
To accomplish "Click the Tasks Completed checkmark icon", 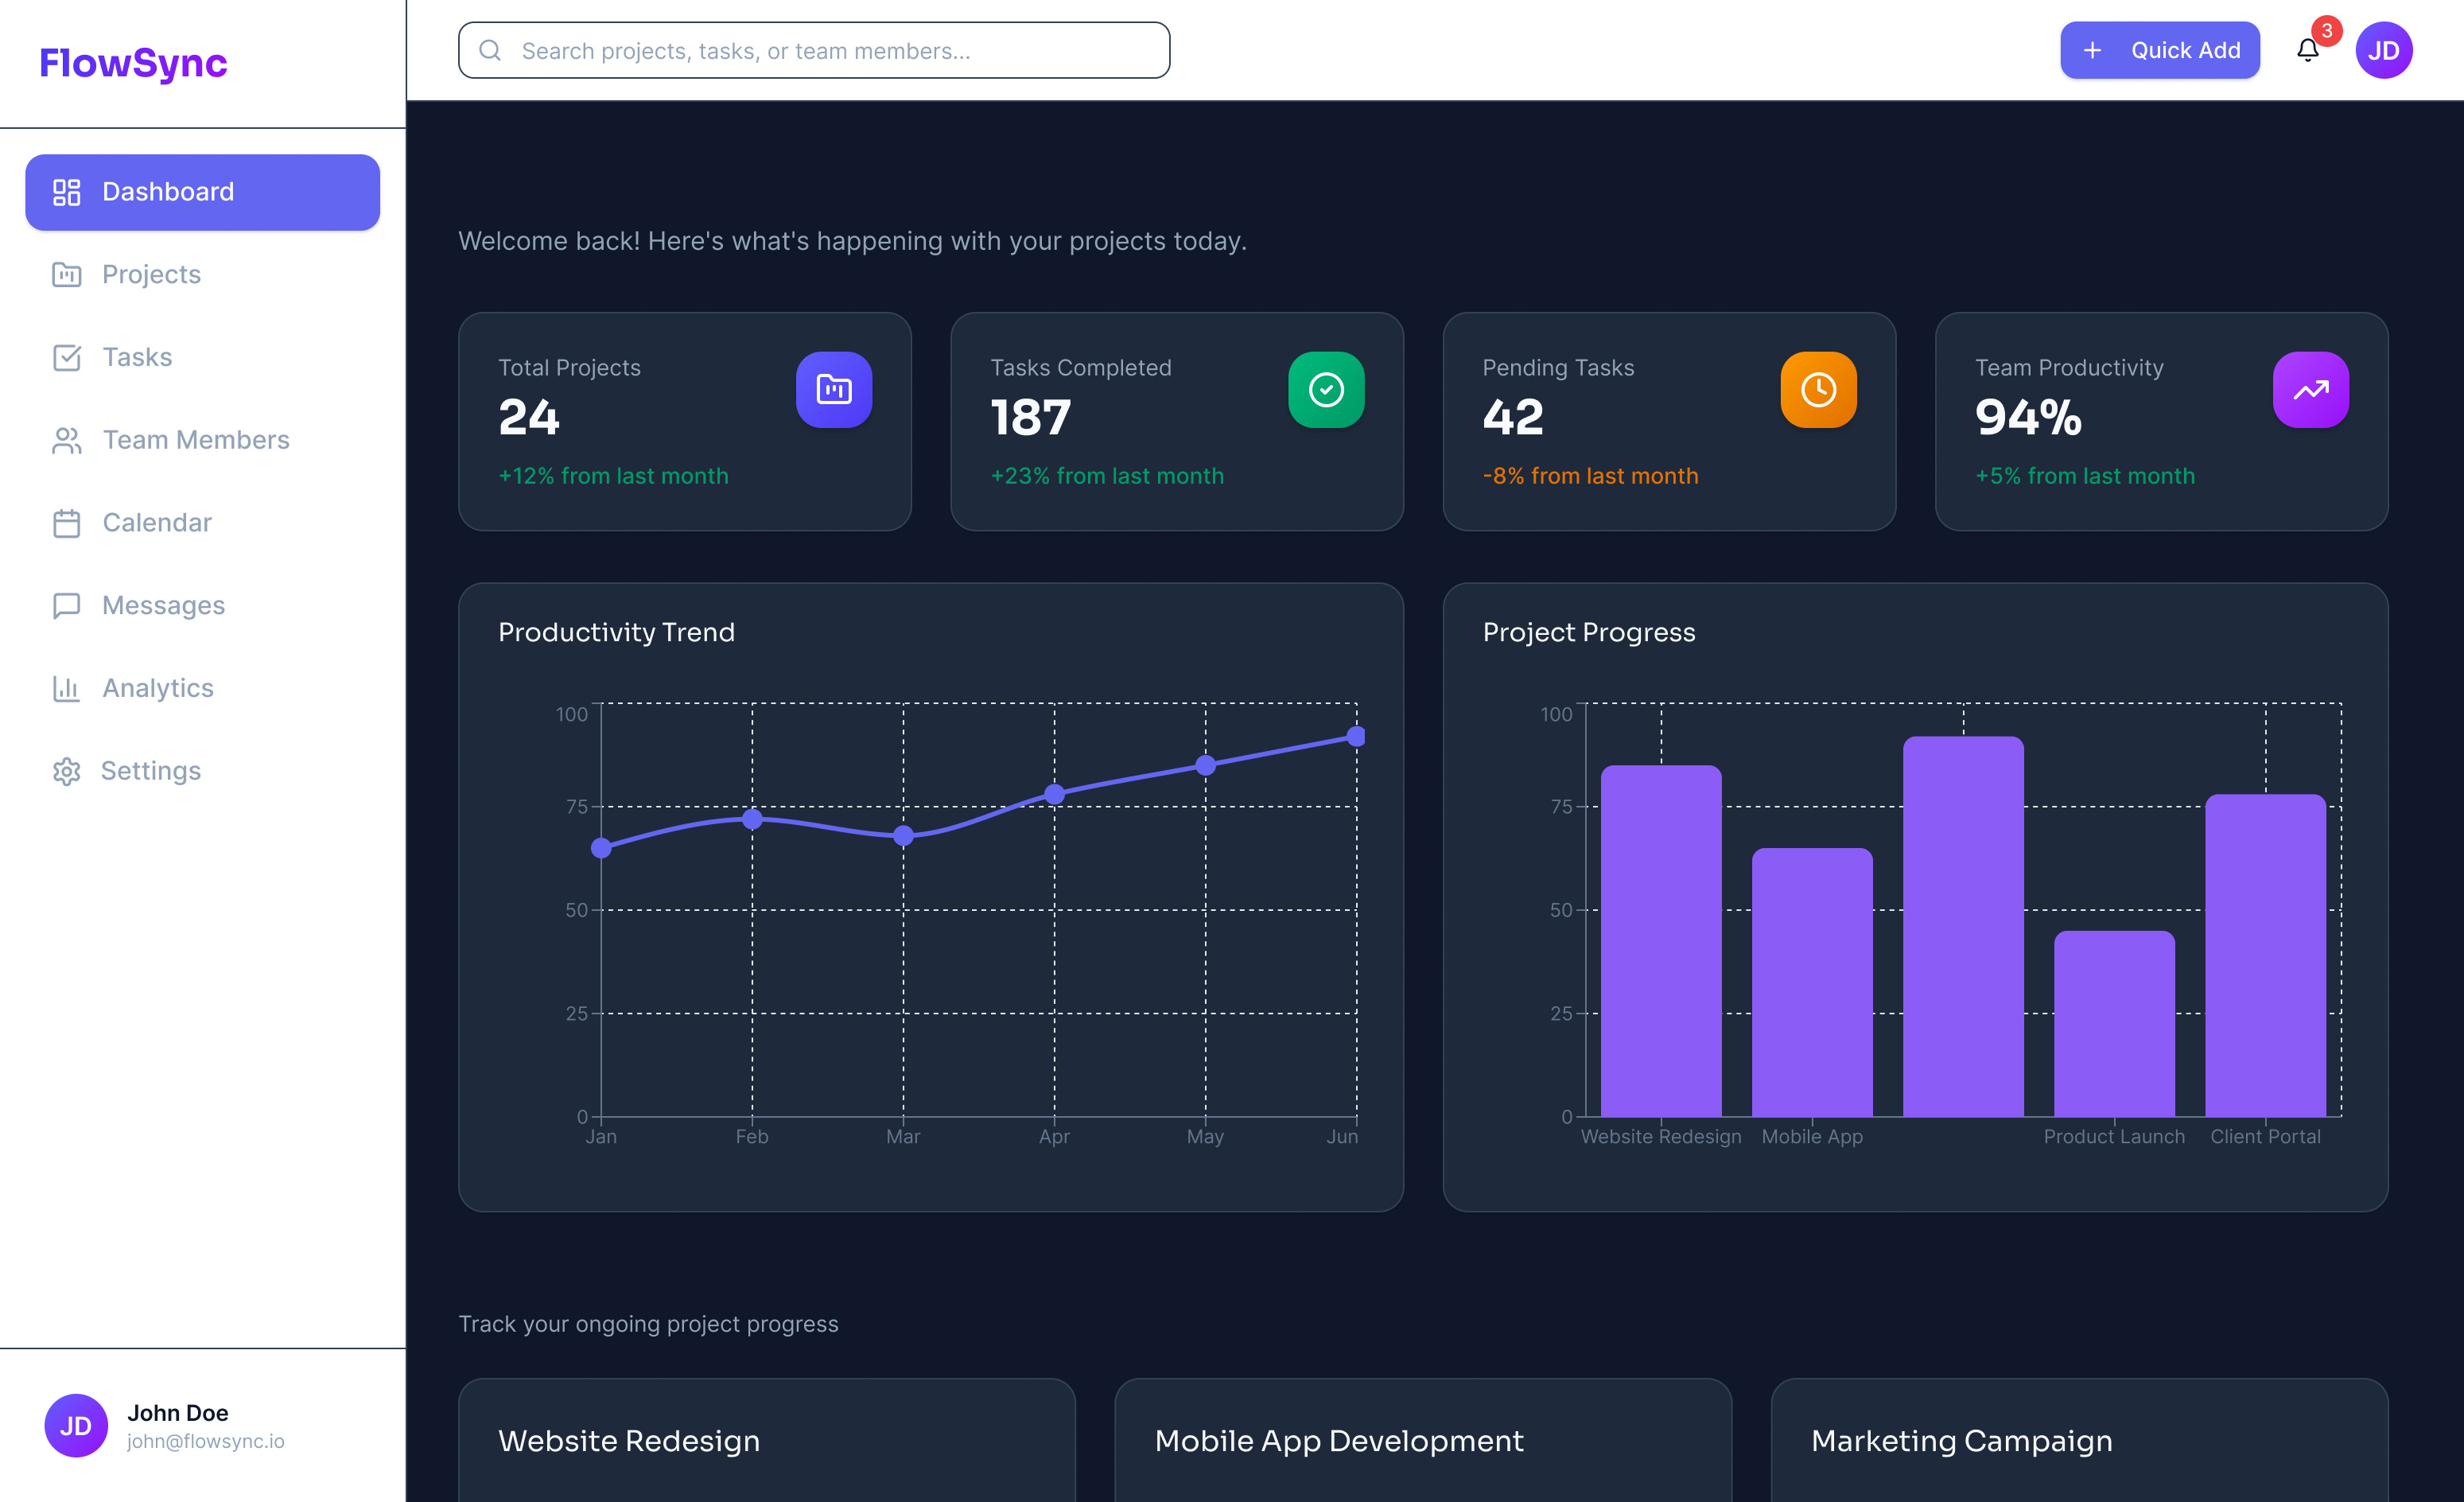I will tap(1326, 390).
